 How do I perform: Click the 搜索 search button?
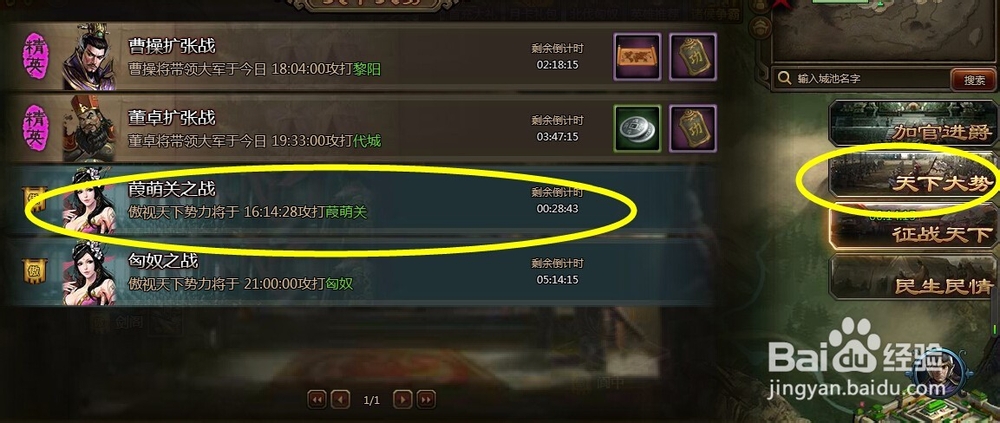click(973, 80)
